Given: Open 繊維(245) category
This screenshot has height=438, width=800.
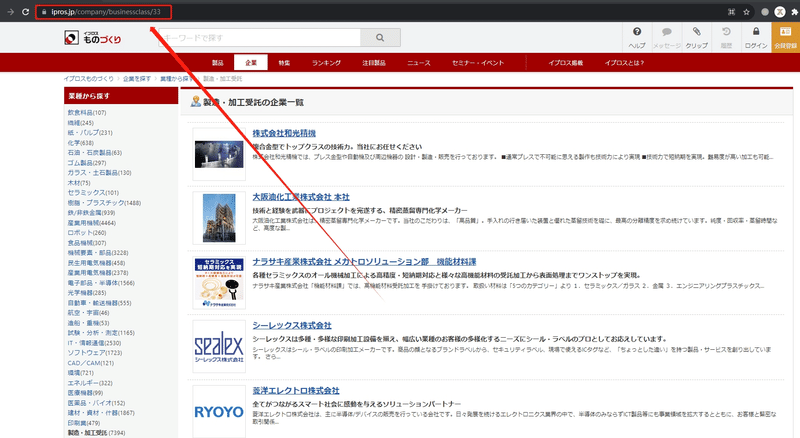Looking at the screenshot, I should (x=81, y=123).
